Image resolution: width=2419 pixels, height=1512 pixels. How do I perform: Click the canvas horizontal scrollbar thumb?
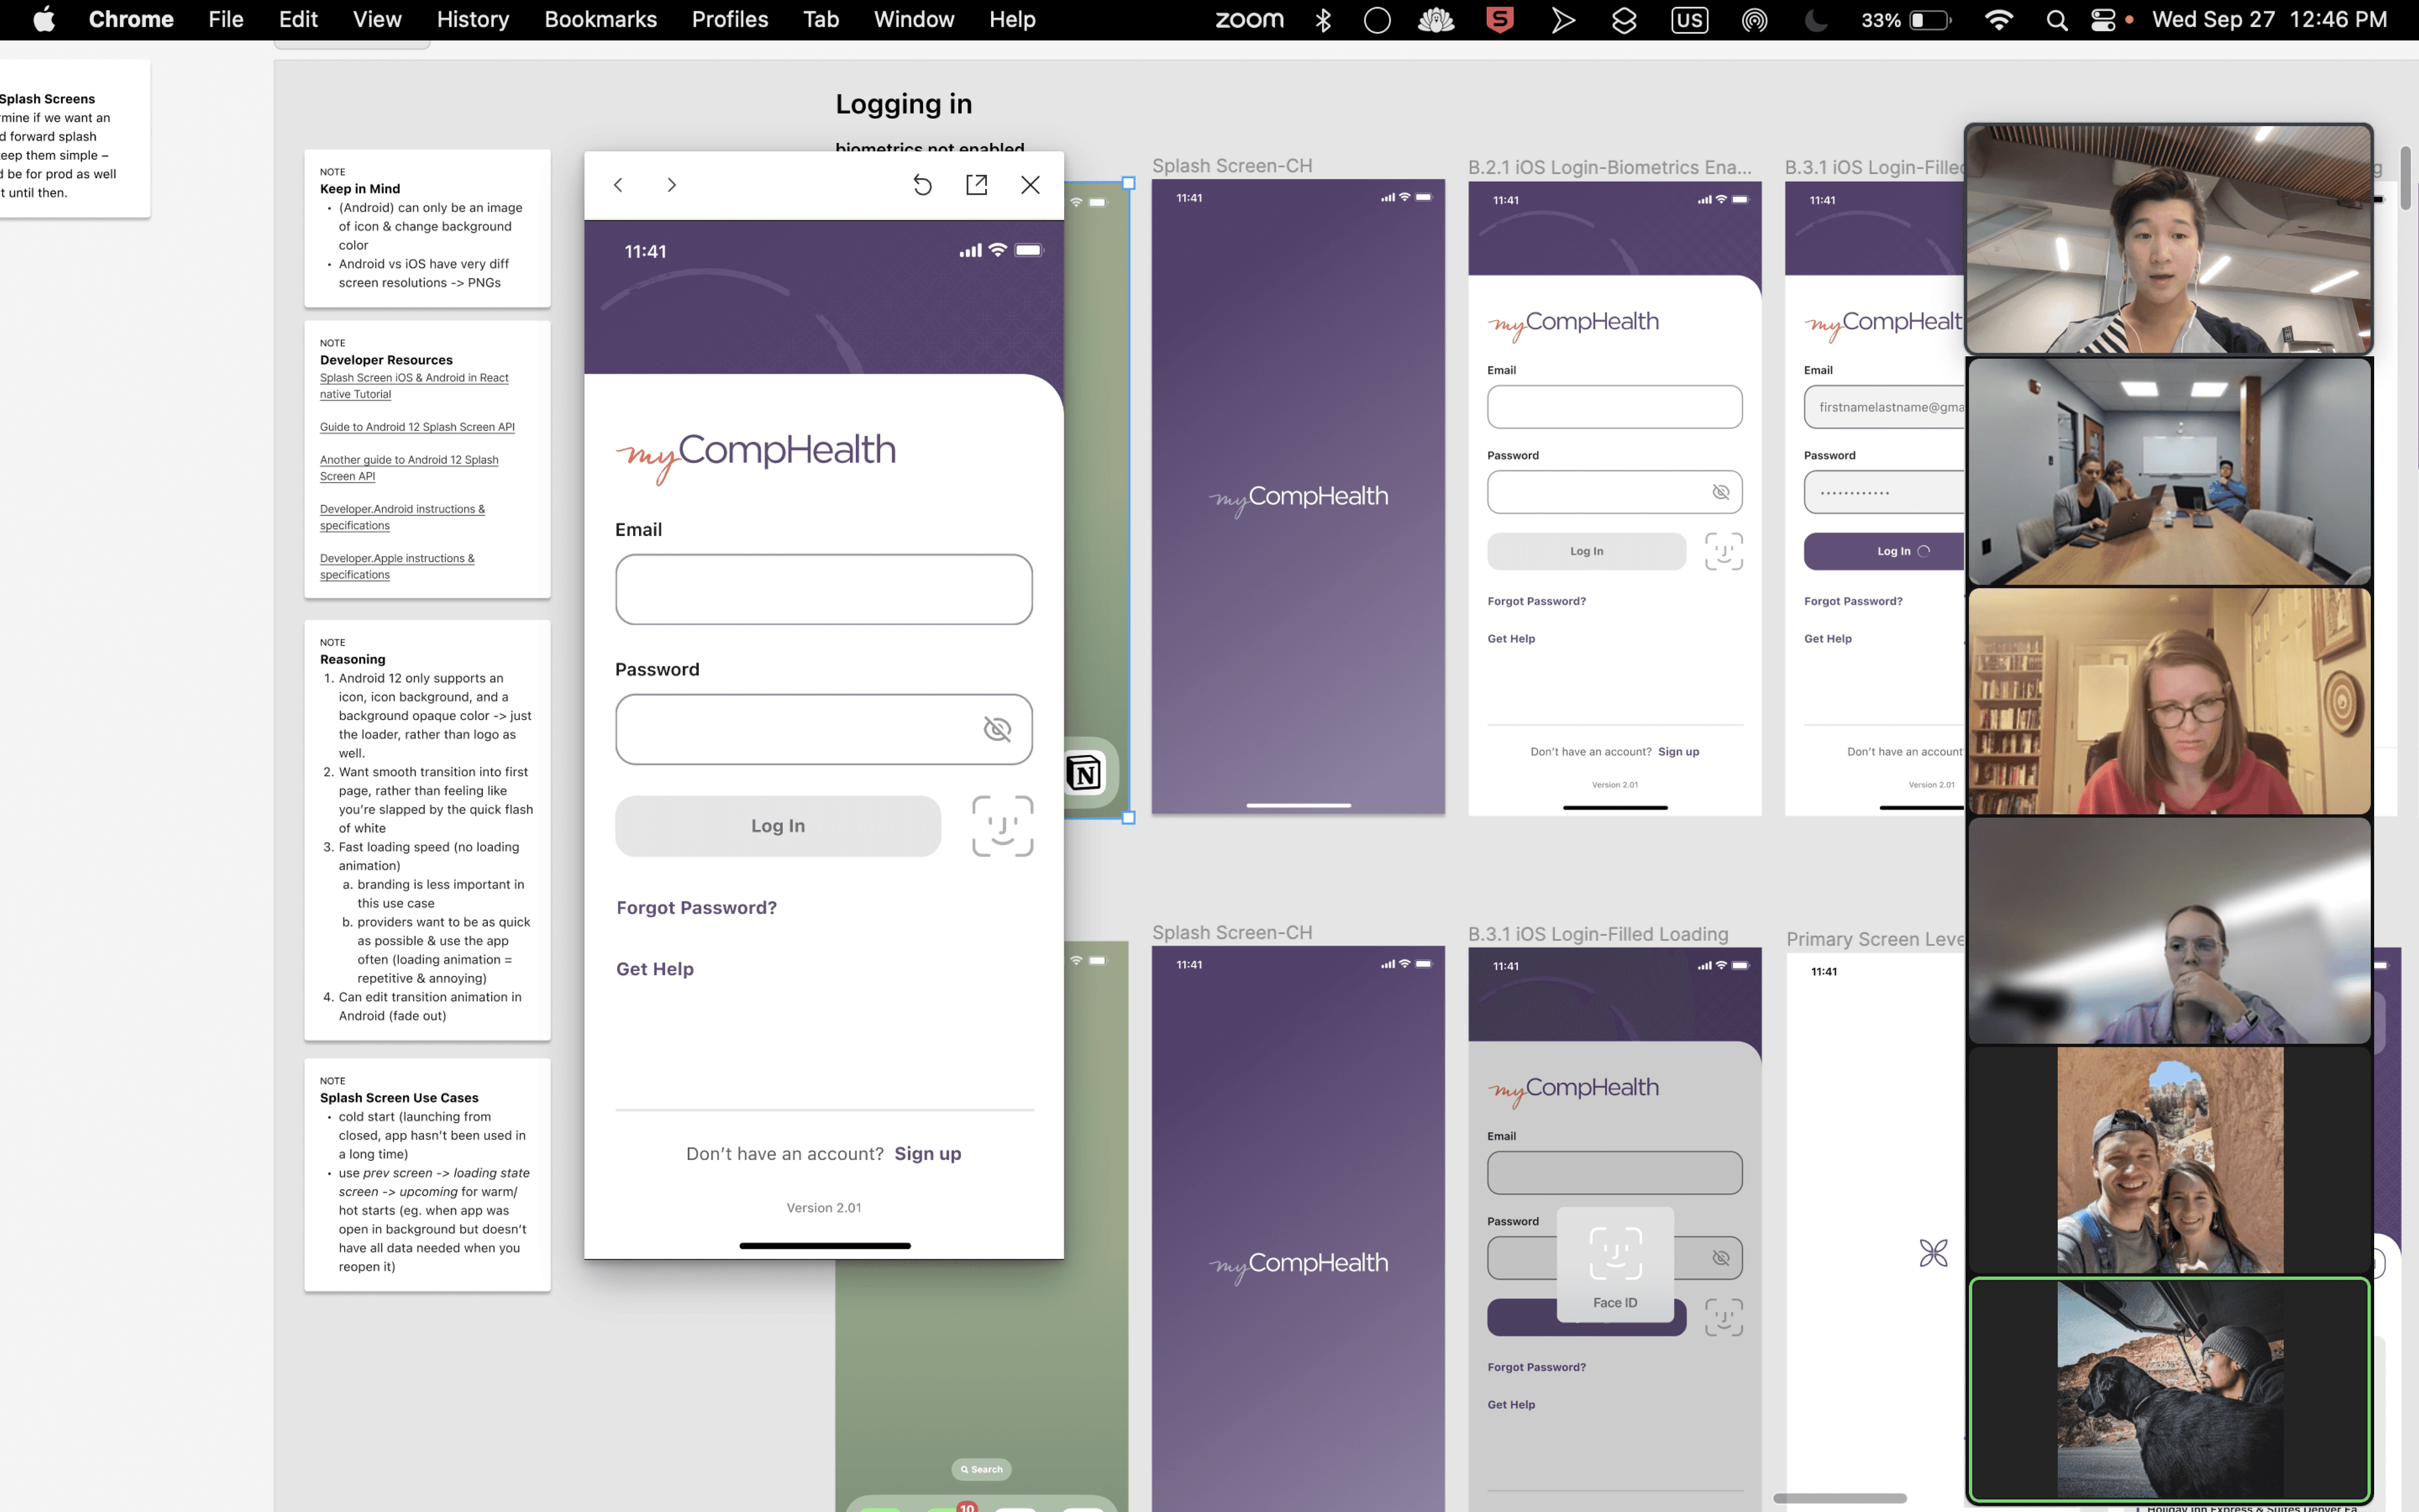point(1840,1498)
